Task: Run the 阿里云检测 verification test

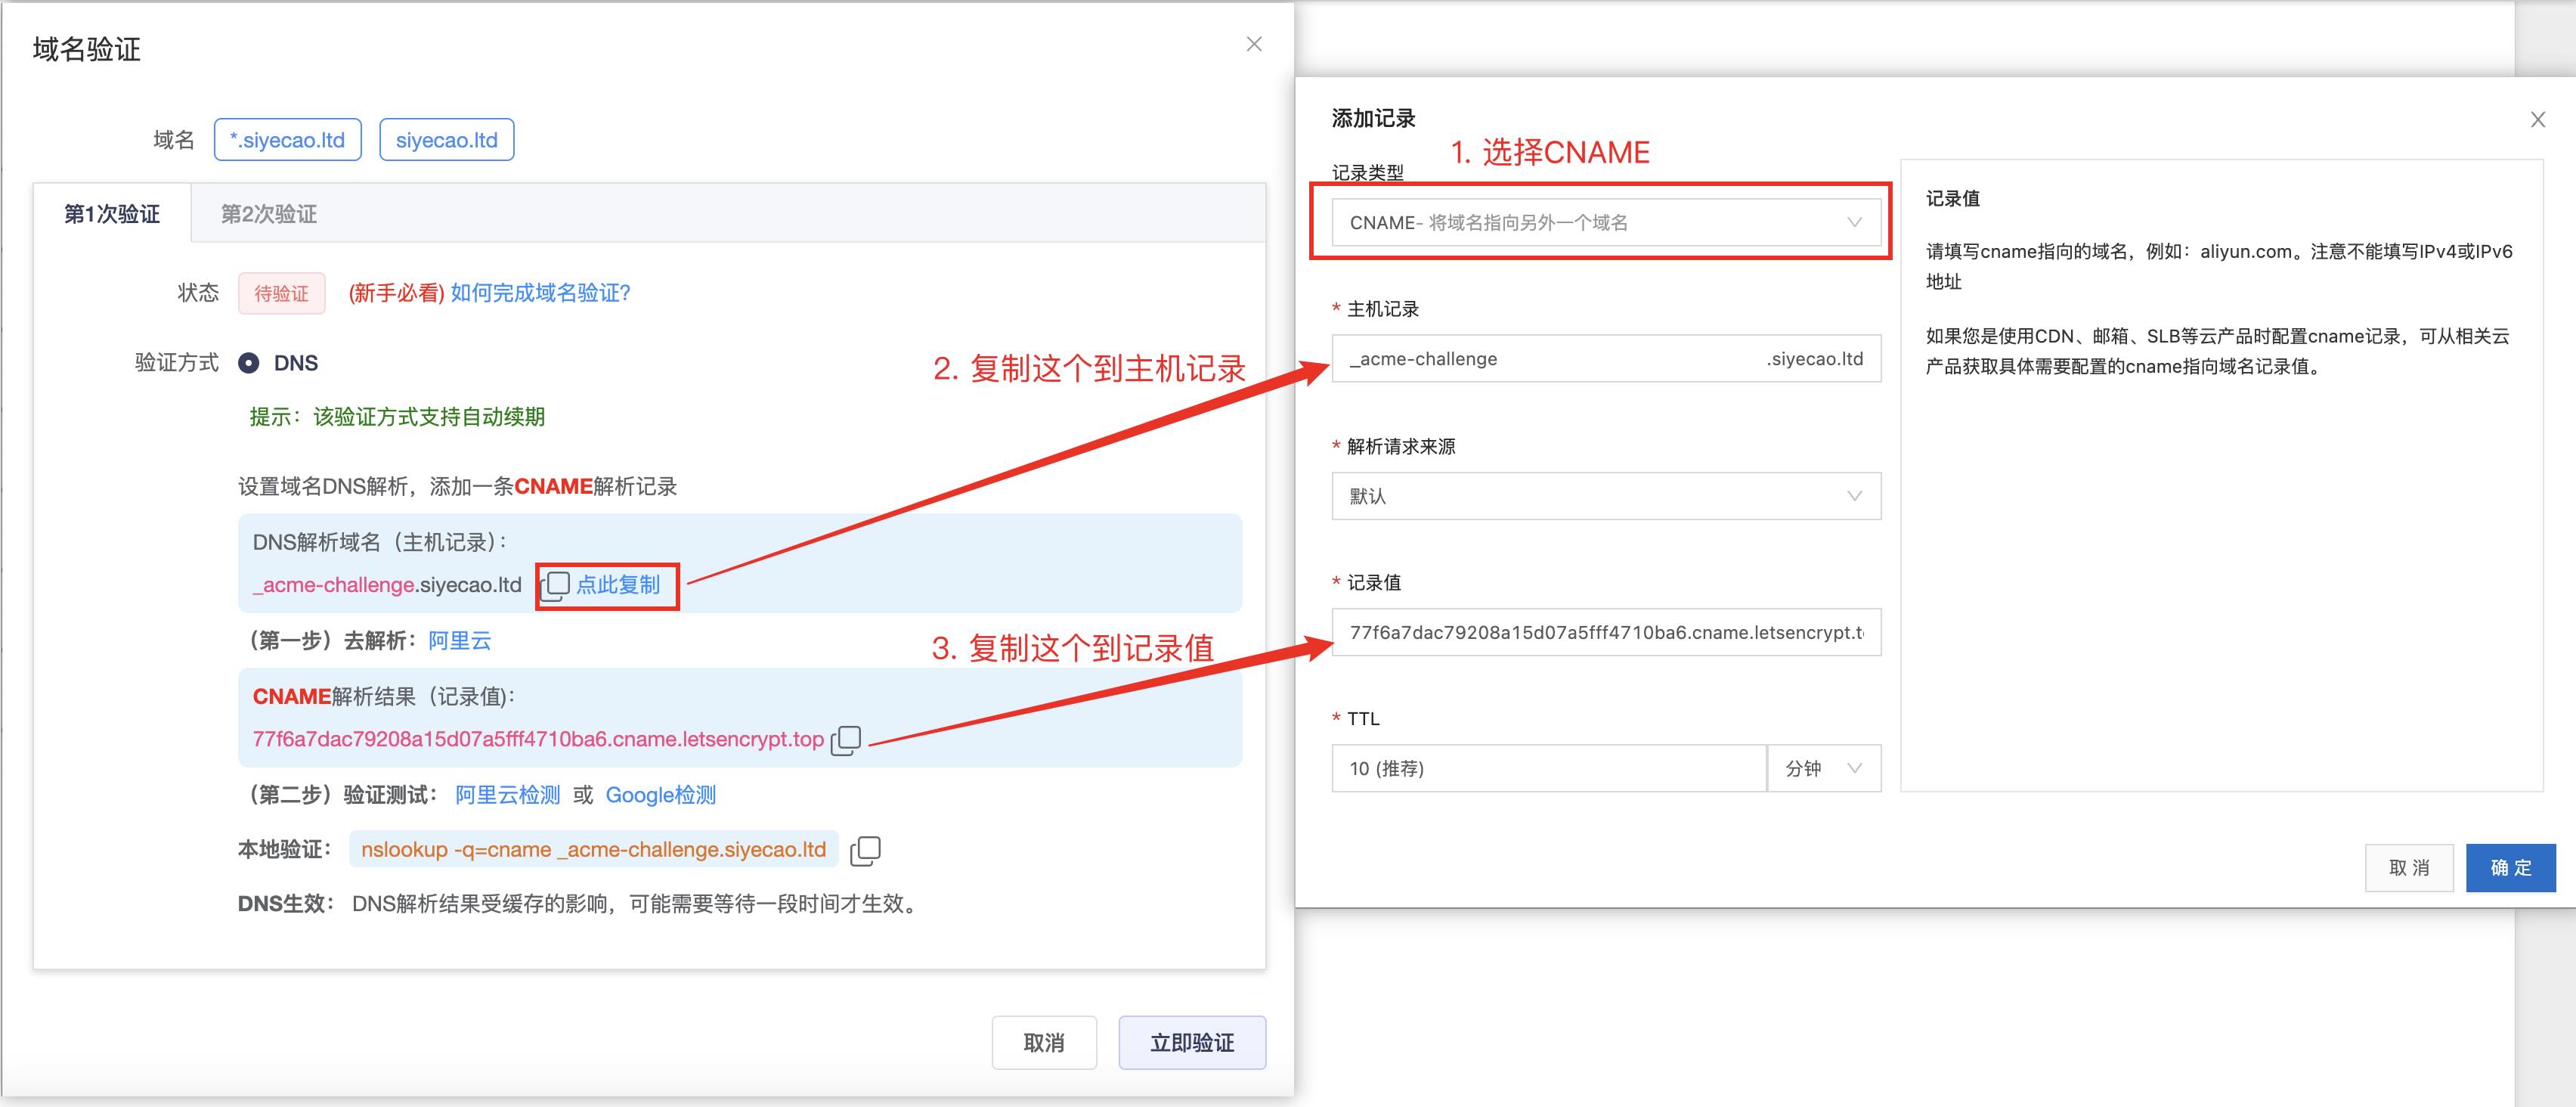Action: point(508,795)
